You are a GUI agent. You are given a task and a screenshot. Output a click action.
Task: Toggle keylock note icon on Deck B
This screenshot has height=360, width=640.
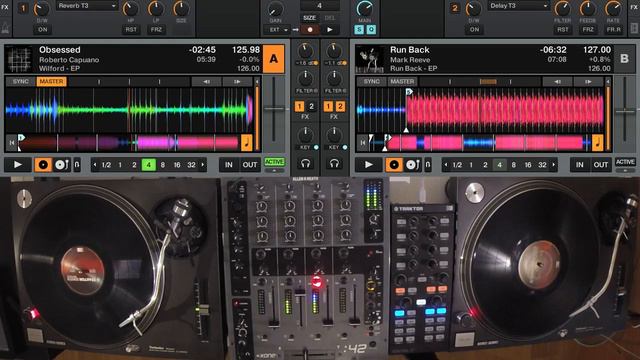click(597, 142)
